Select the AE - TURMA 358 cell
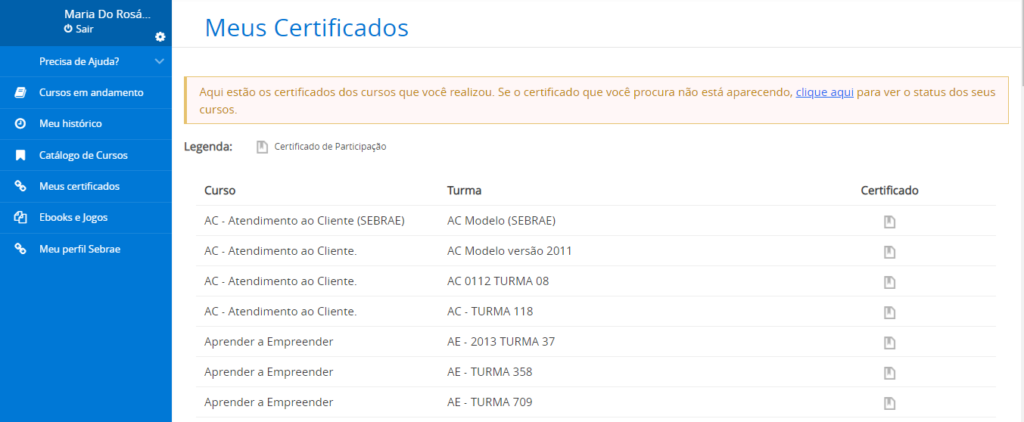The height and width of the screenshot is (422, 1024). pos(490,372)
